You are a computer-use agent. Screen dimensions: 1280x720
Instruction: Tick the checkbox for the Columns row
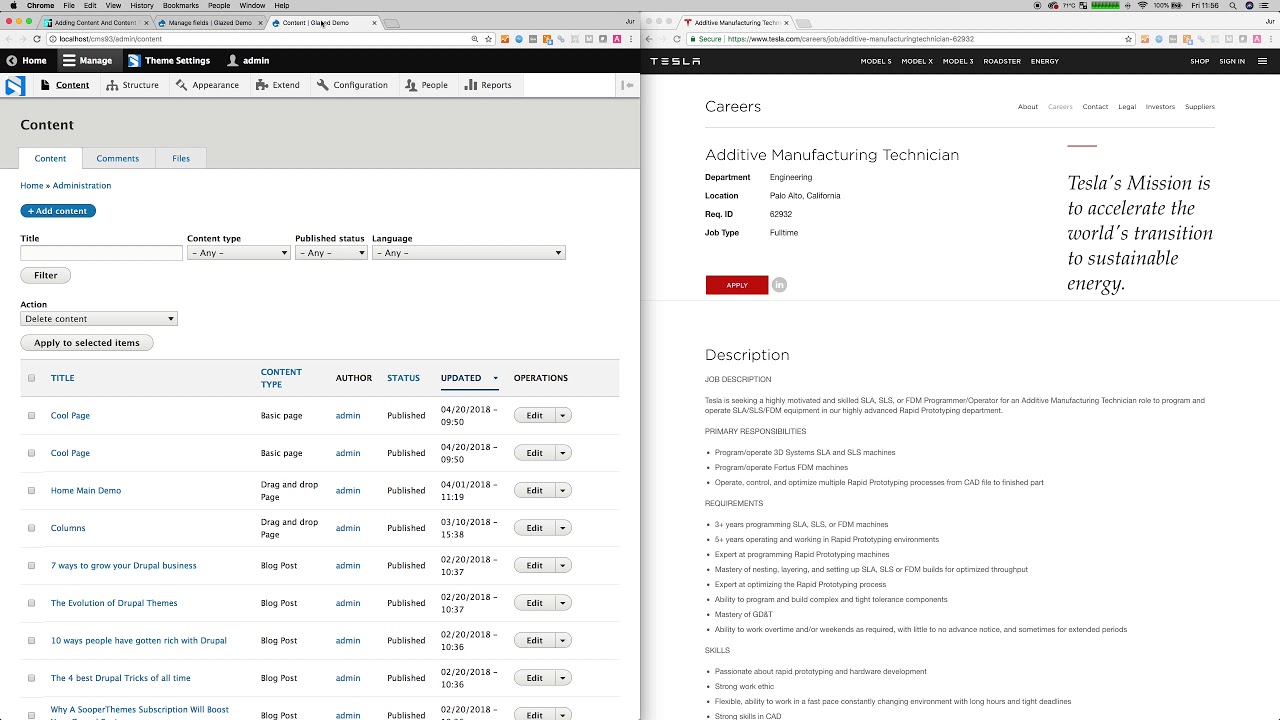pyautogui.click(x=31, y=528)
